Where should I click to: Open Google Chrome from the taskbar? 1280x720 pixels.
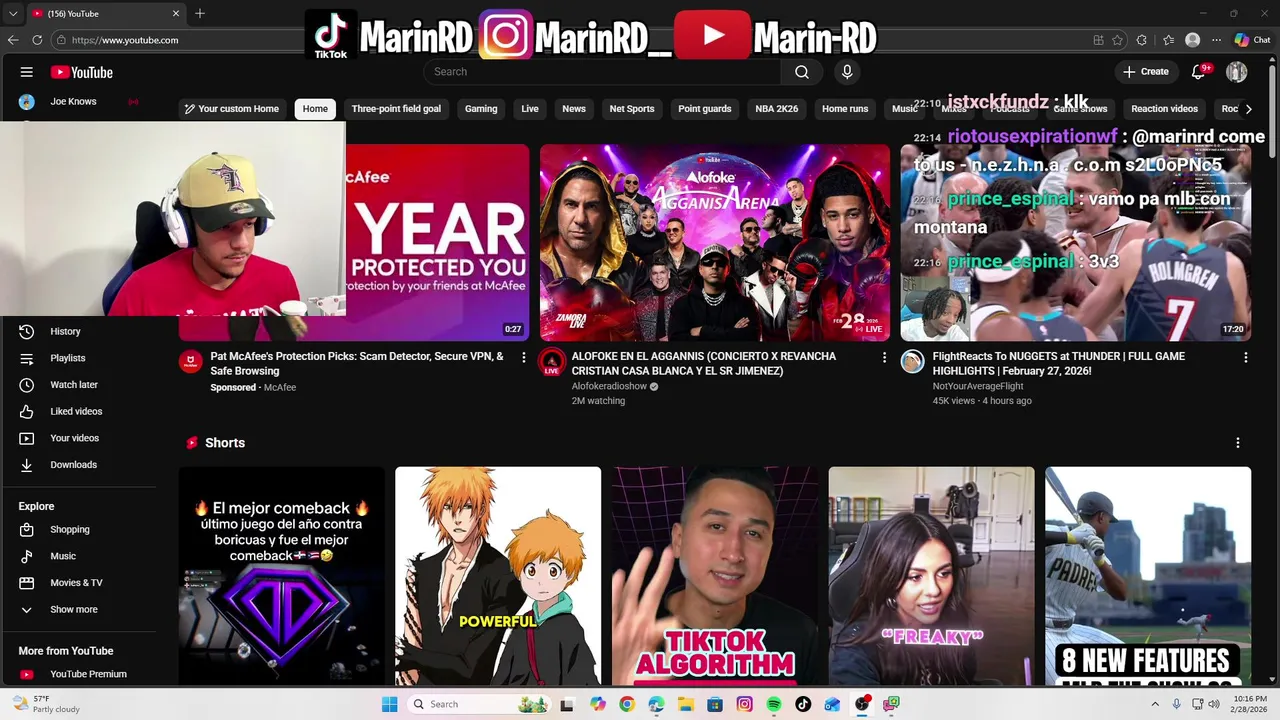click(627, 704)
